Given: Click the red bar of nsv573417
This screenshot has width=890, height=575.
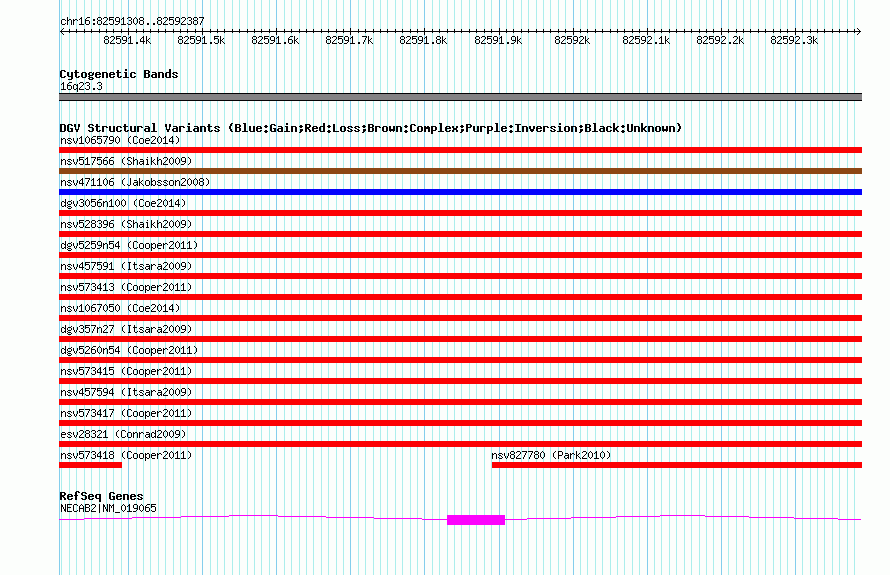Looking at the screenshot, I should tap(460, 423).
